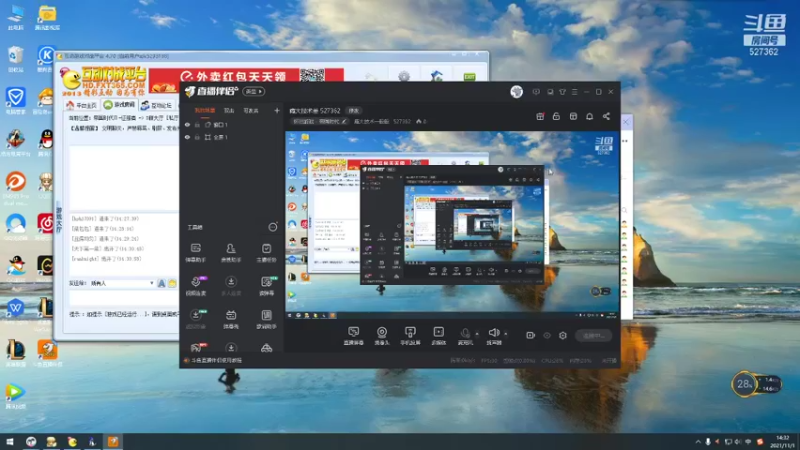The width and height of the screenshot is (800, 450).
Task: Open the last tool in third toolbox row
Action: pos(266,318)
